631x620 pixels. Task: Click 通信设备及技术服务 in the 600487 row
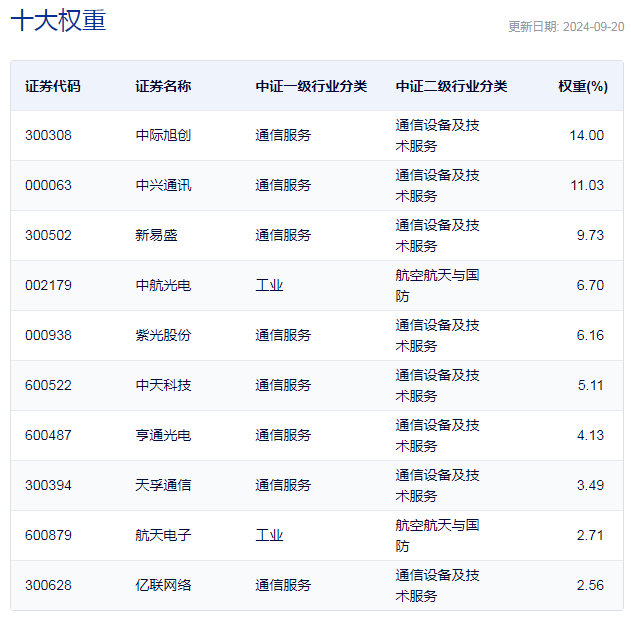tap(437, 435)
